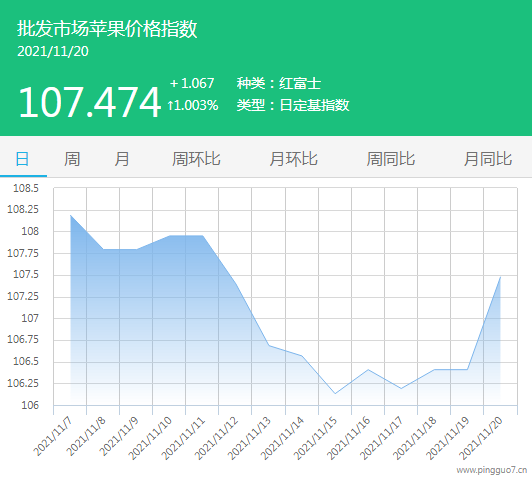Click the 2021/11/15 lowest data point
Screen dimensions: 532x480
[x=335, y=393]
